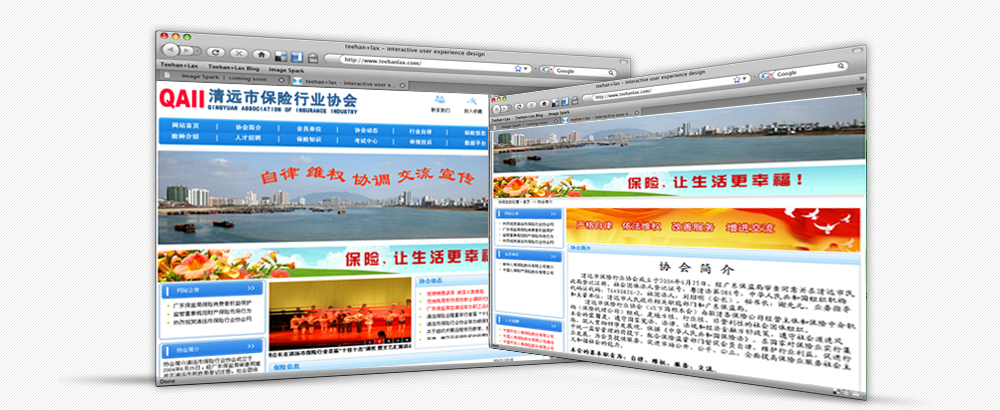
Task: Bookmark the page with left window's star icon
Action: (x=518, y=68)
